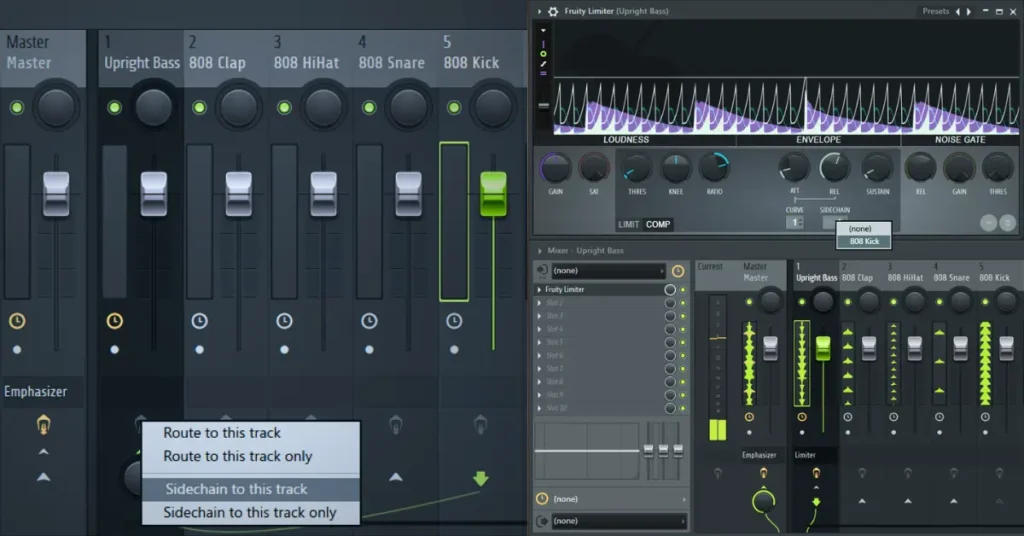
Task: Click EQ graph in Mixer window
Action: pos(586,450)
